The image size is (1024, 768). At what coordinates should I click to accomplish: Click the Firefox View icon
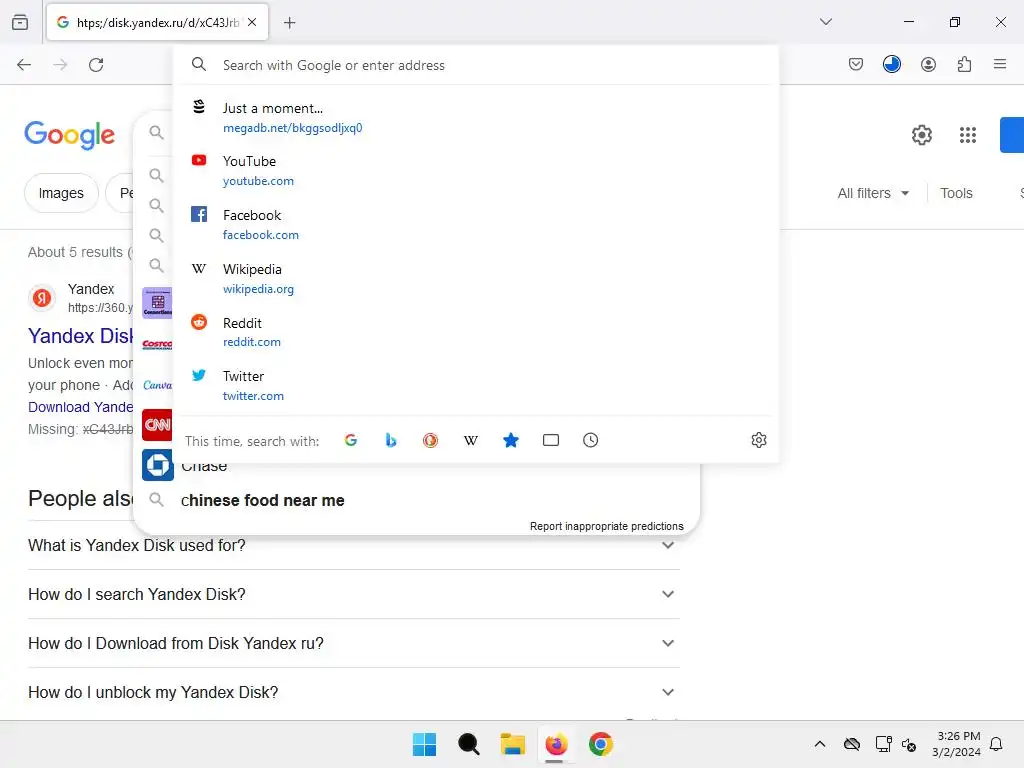click(20, 22)
